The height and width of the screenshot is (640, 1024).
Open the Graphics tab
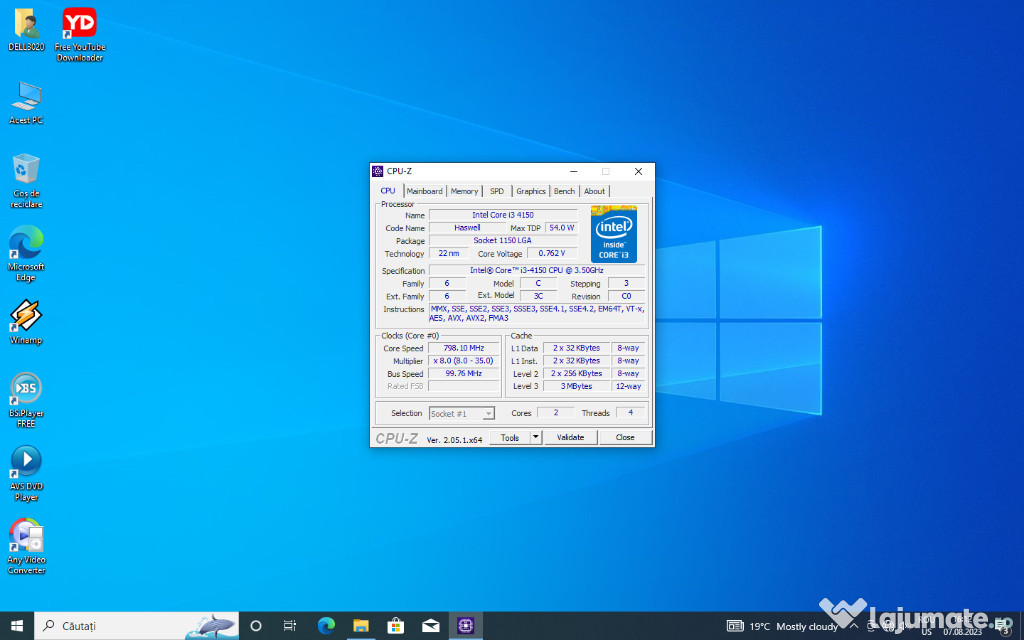[531, 191]
